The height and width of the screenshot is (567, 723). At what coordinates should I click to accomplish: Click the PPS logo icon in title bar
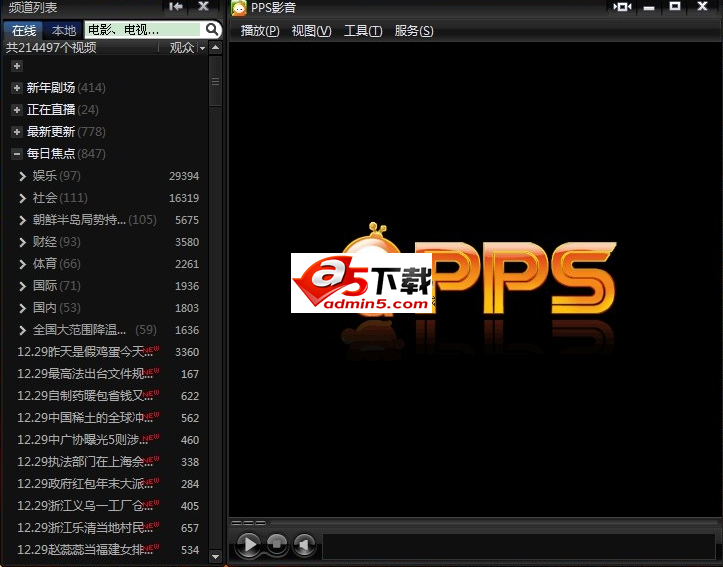tap(239, 8)
